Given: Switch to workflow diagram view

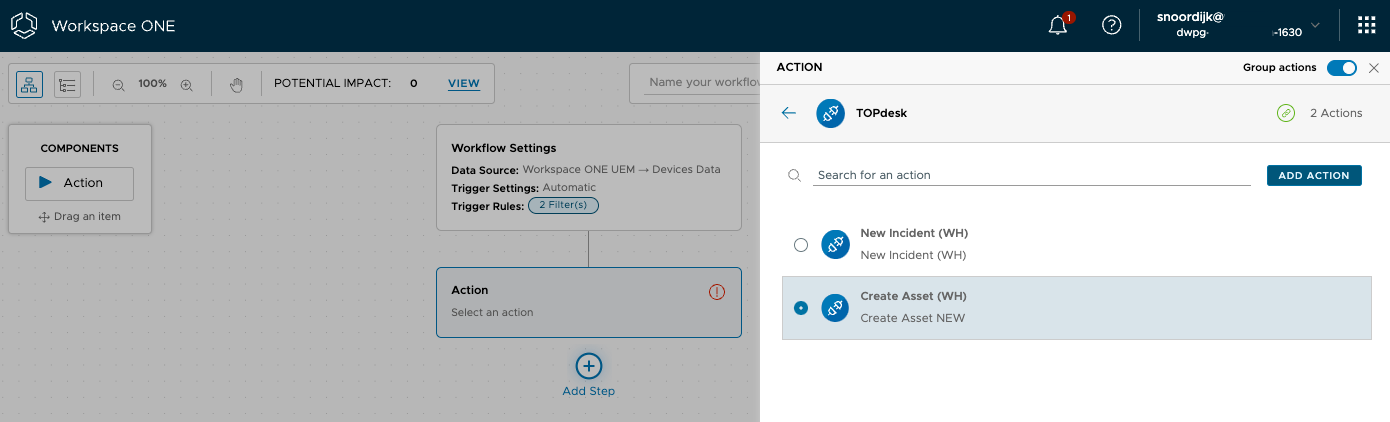Looking at the screenshot, I should 29,84.
